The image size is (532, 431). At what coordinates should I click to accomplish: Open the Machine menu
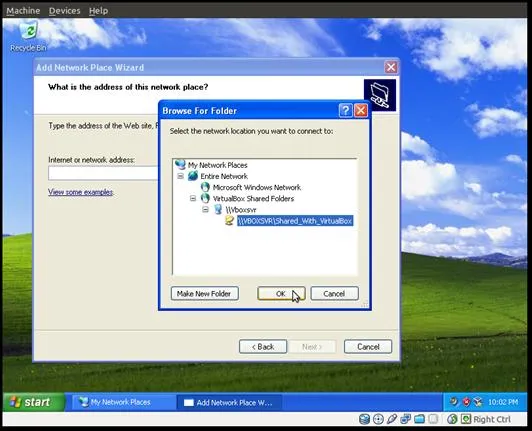point(23,11)
